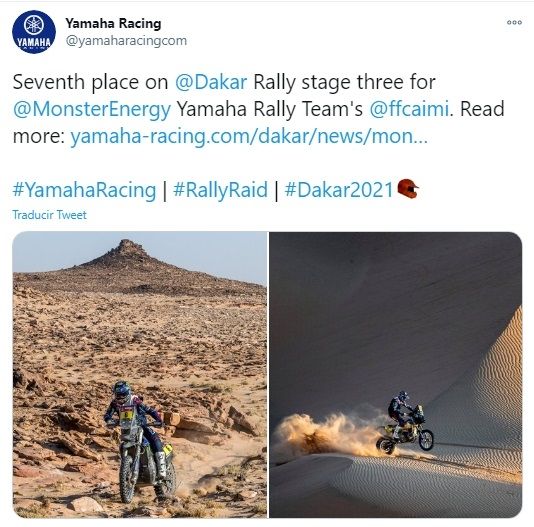Open the #RallyRaid hashtag

point(220,189)
